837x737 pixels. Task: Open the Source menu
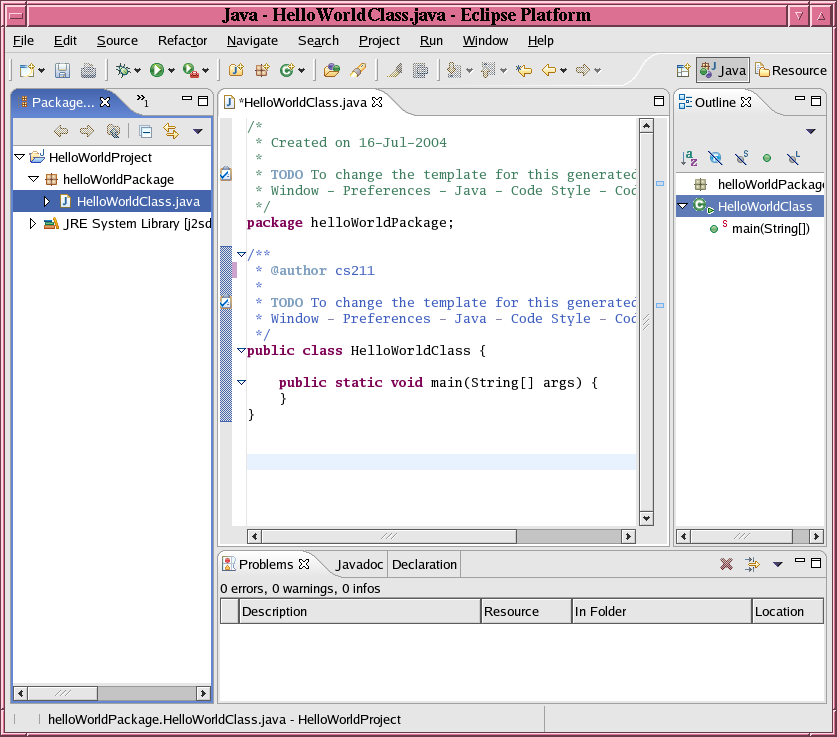(x=117, y=41)
